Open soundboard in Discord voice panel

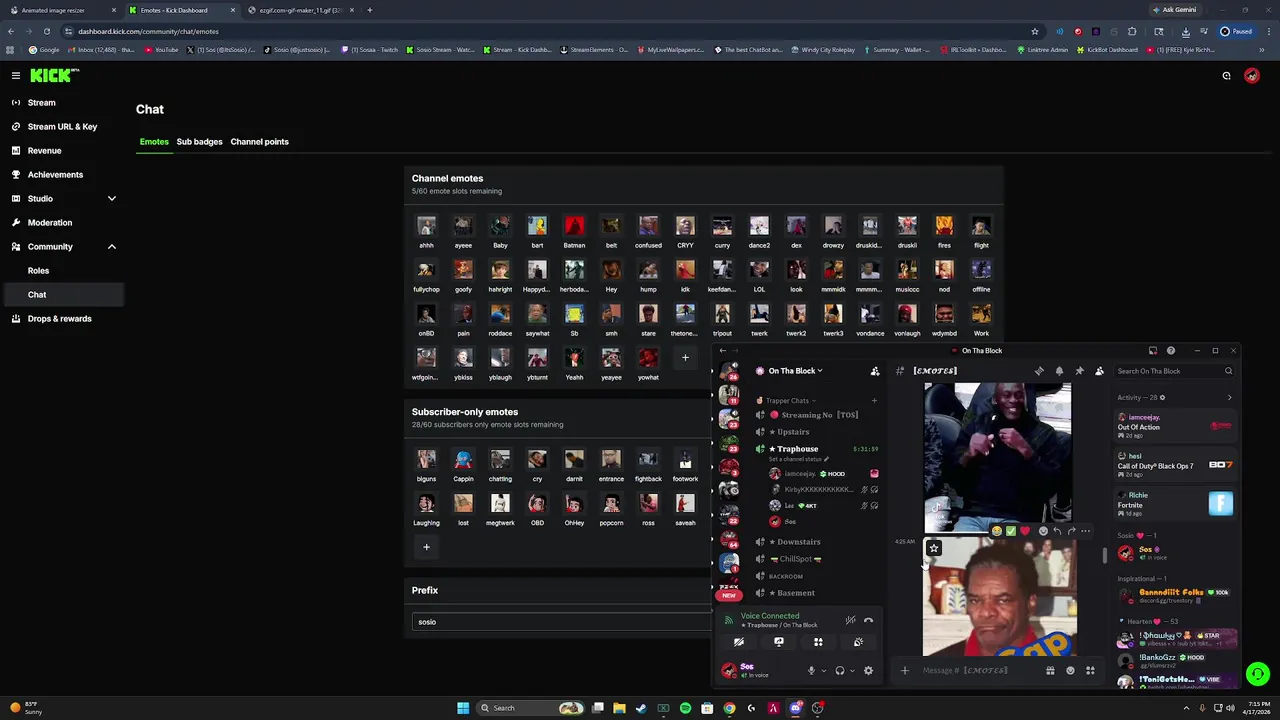click(x=858, y=642)
